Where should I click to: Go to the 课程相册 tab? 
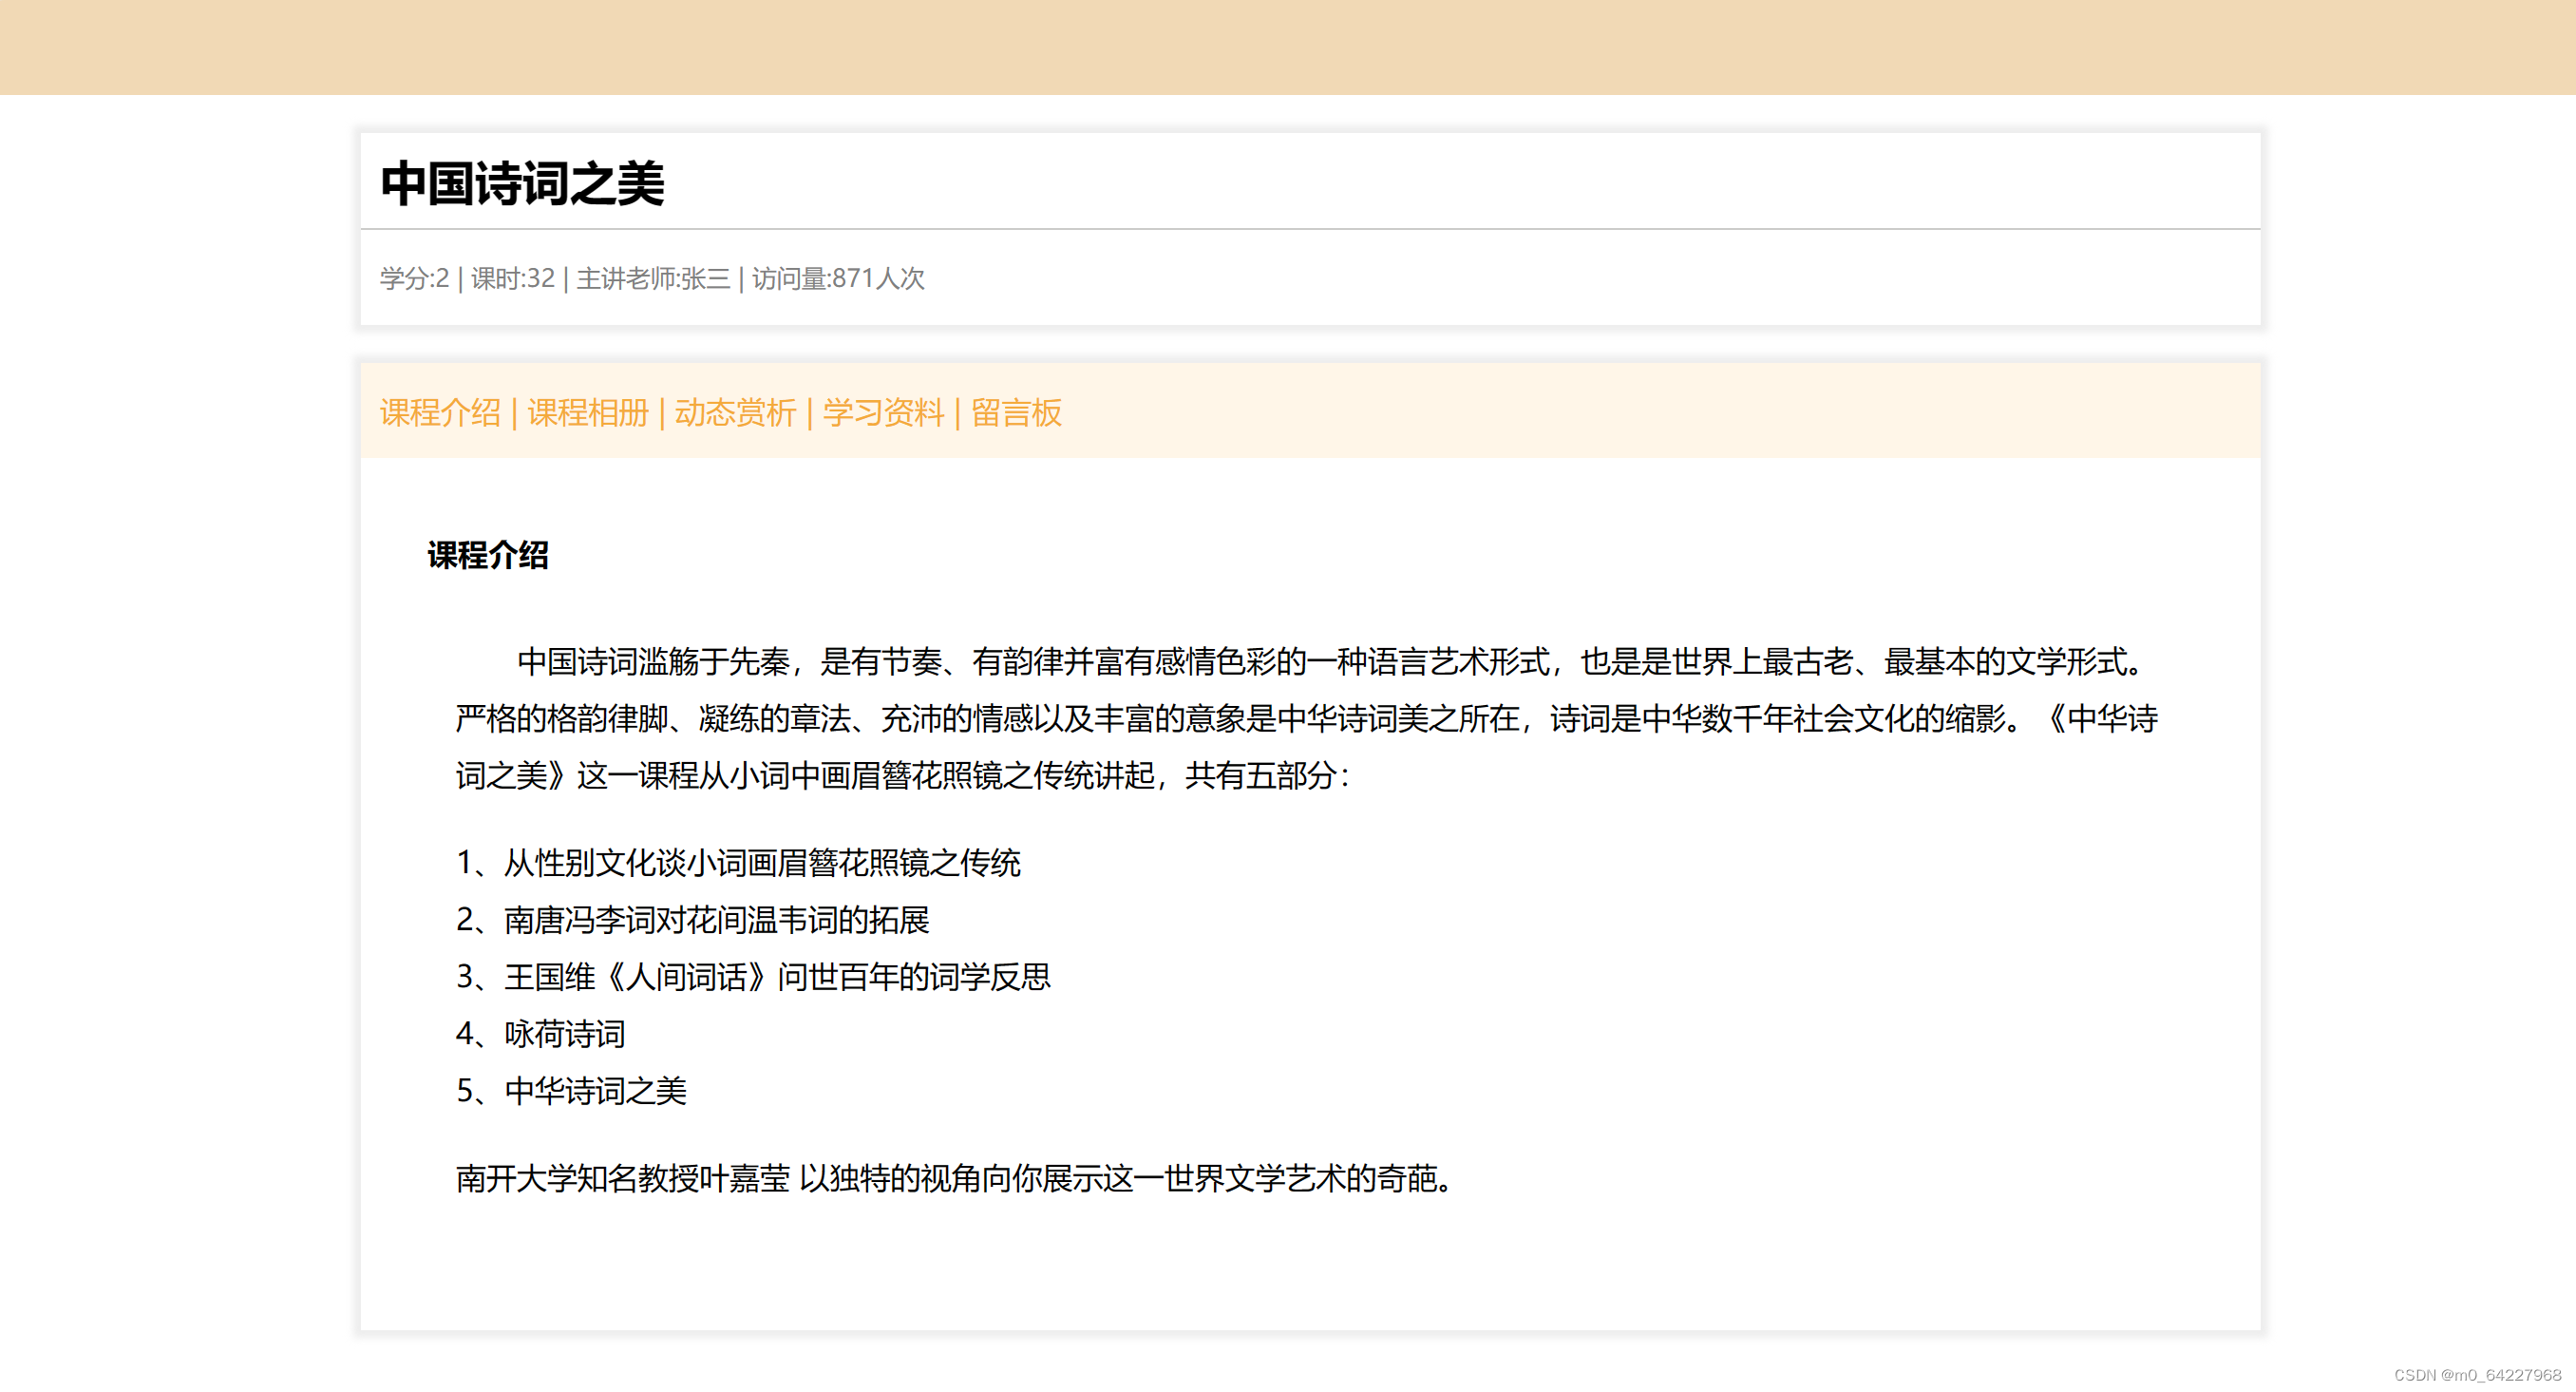tap(588, 412)
